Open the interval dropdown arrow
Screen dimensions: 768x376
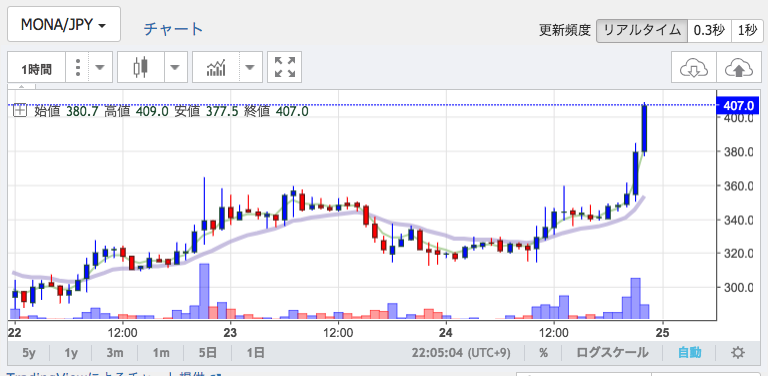pyautogui.click(x=100, y=67)
